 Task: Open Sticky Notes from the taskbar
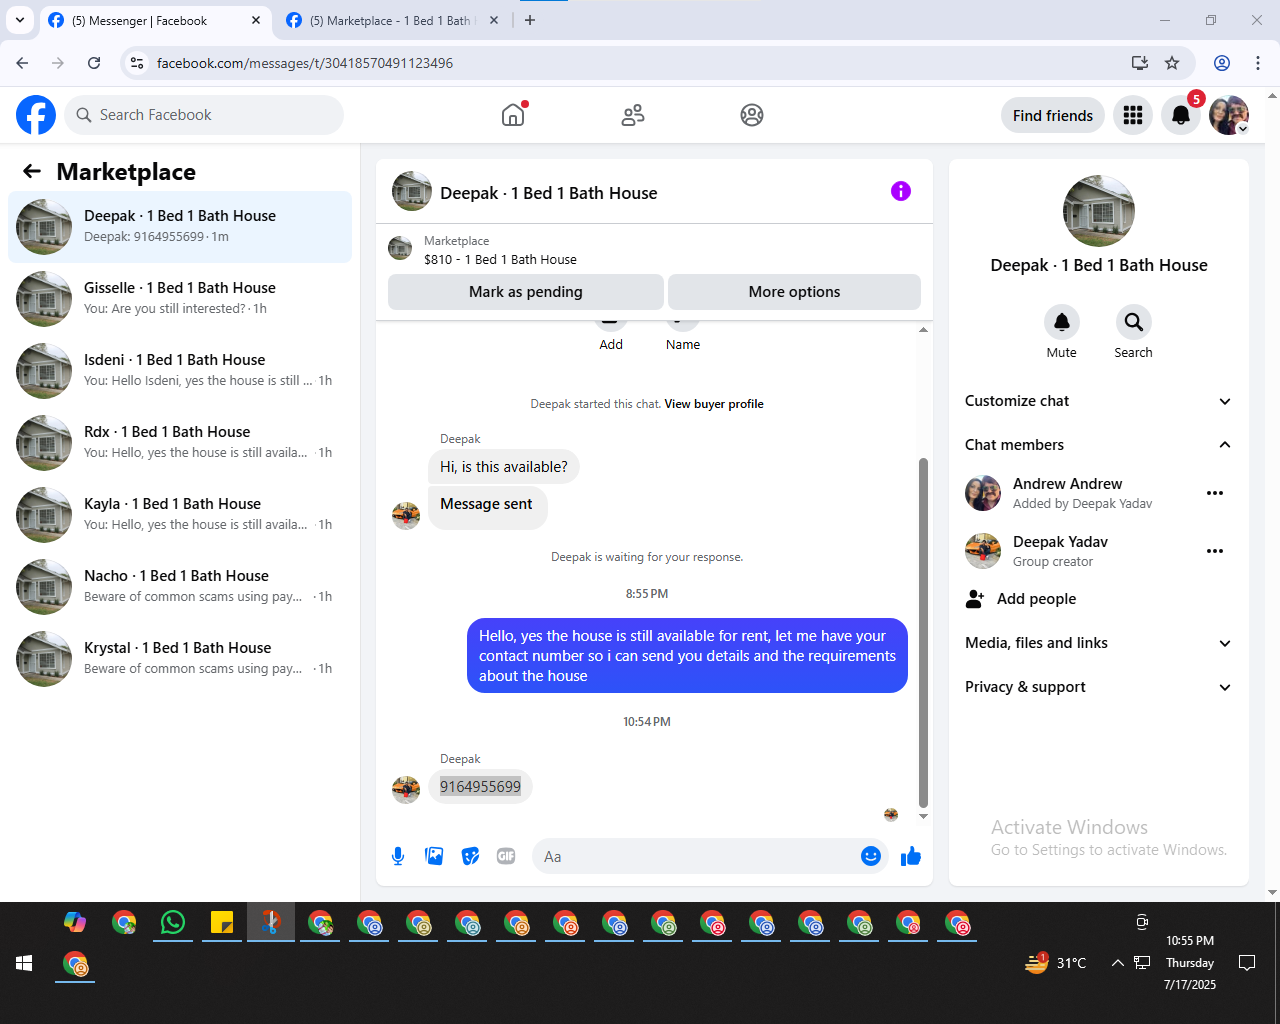tap(222, 922)
